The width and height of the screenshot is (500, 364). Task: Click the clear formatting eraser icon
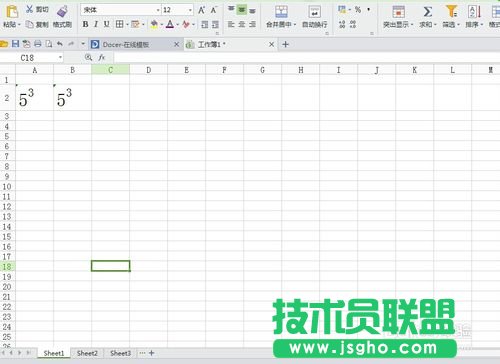click(x=186, y=24)
